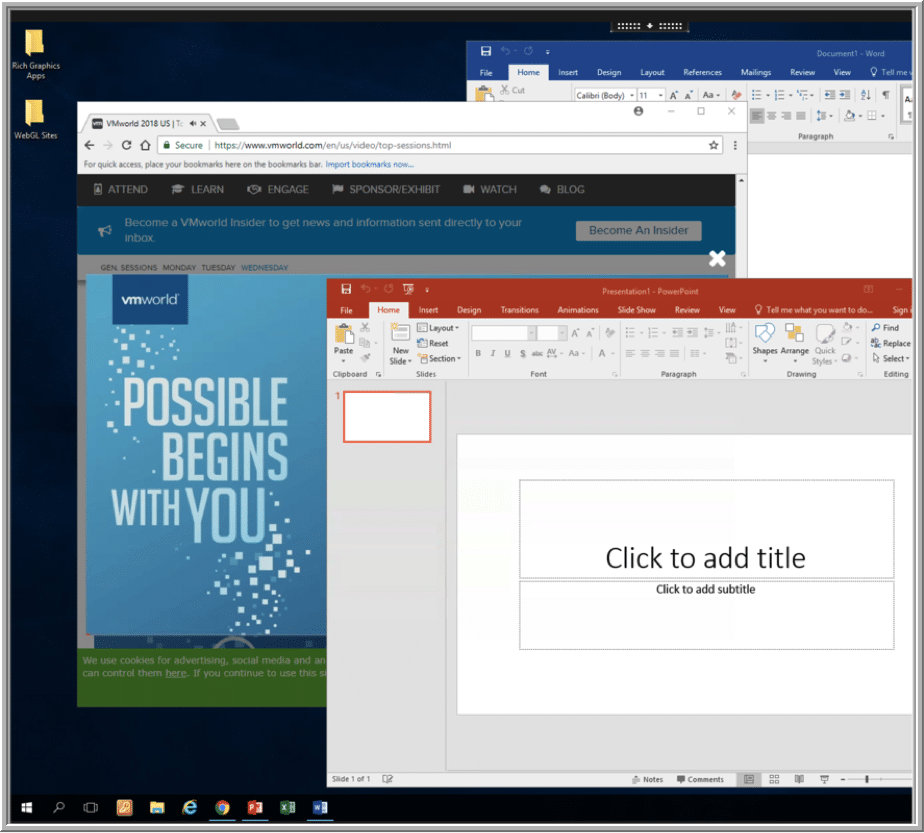This screenshot has width=924, height=833.
Task: Click Chrome profile avatar icon
Action: pyautogui.click(x=638, y=111)
